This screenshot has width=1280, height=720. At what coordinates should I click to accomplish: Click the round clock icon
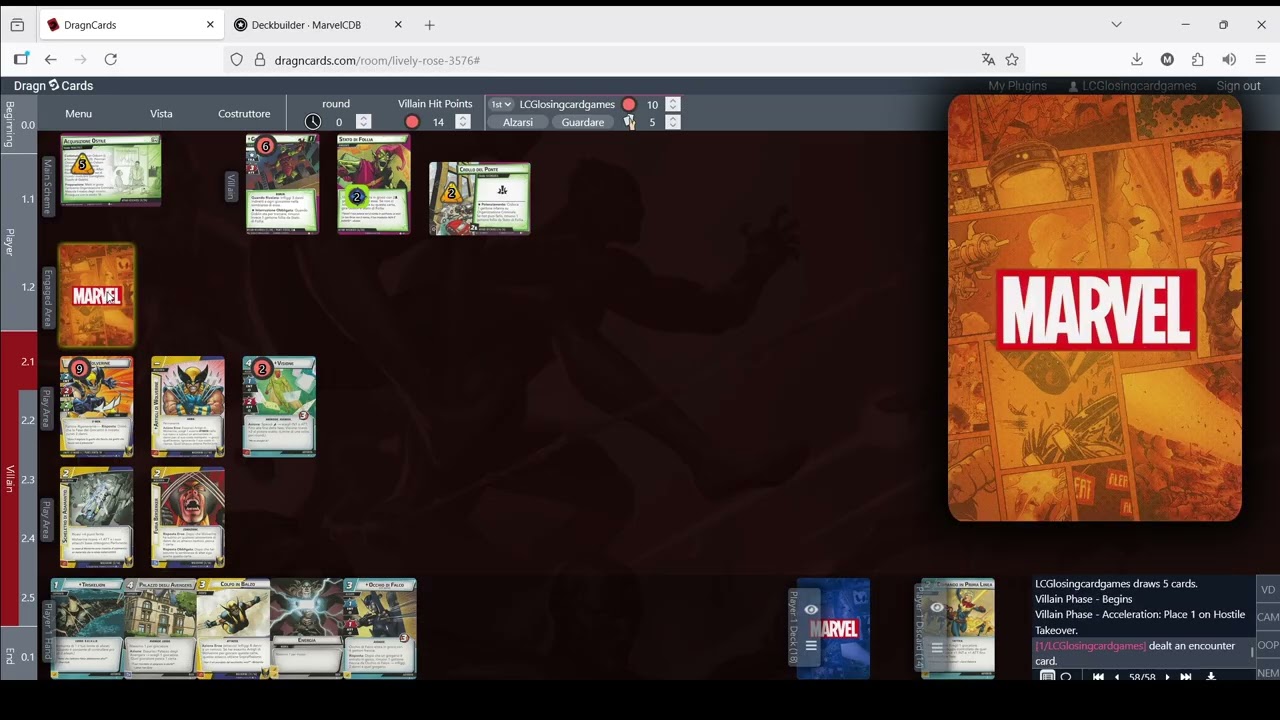click(313, 122)
